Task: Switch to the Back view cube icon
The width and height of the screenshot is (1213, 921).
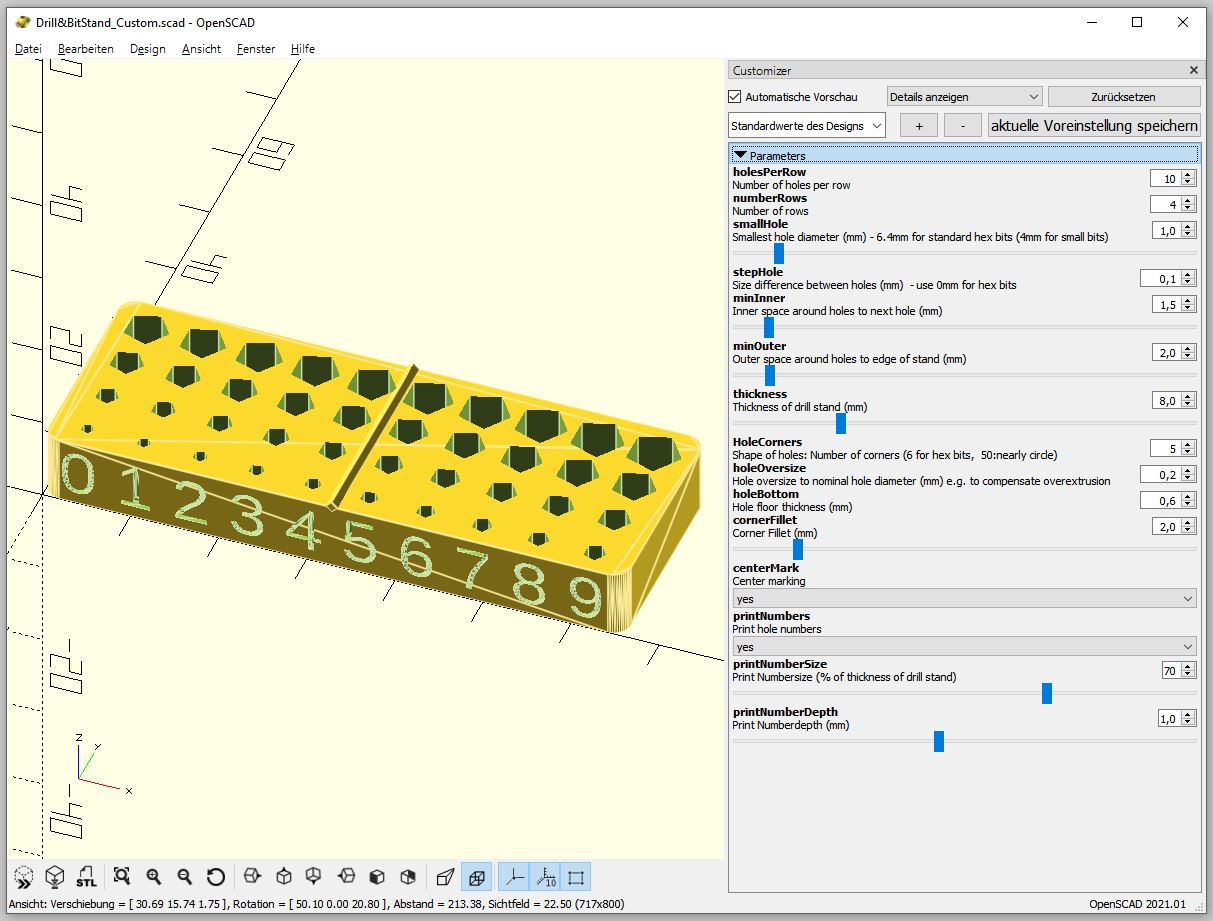Action: (x=408, y=877)
